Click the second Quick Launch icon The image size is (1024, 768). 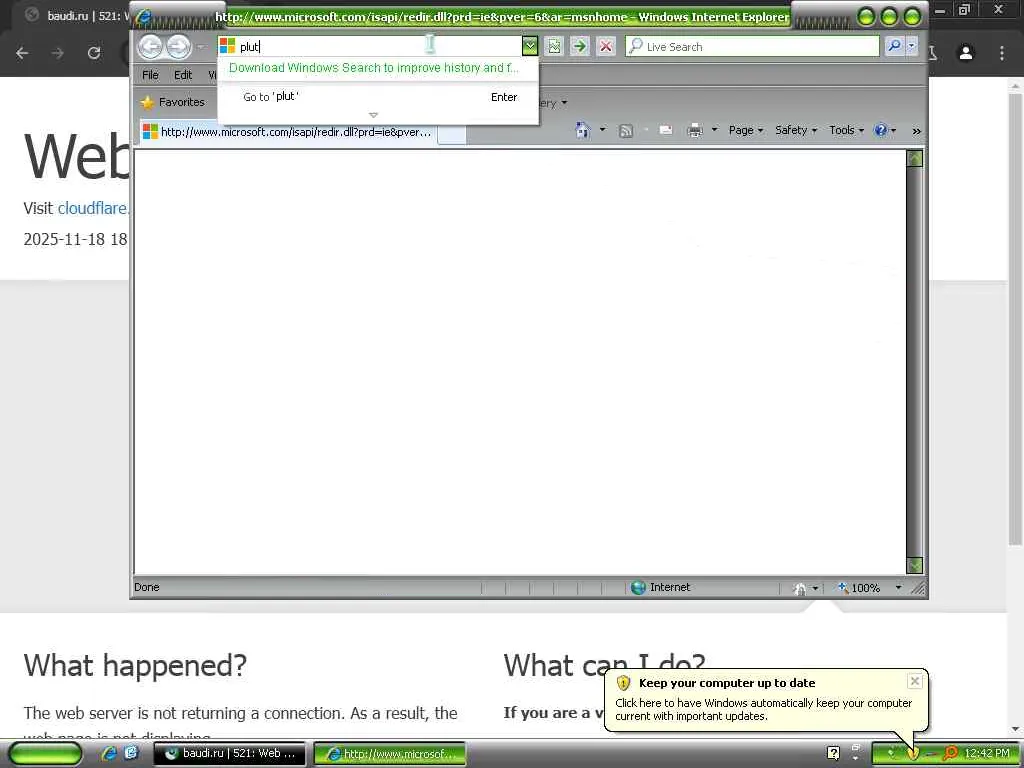(131, 753)
